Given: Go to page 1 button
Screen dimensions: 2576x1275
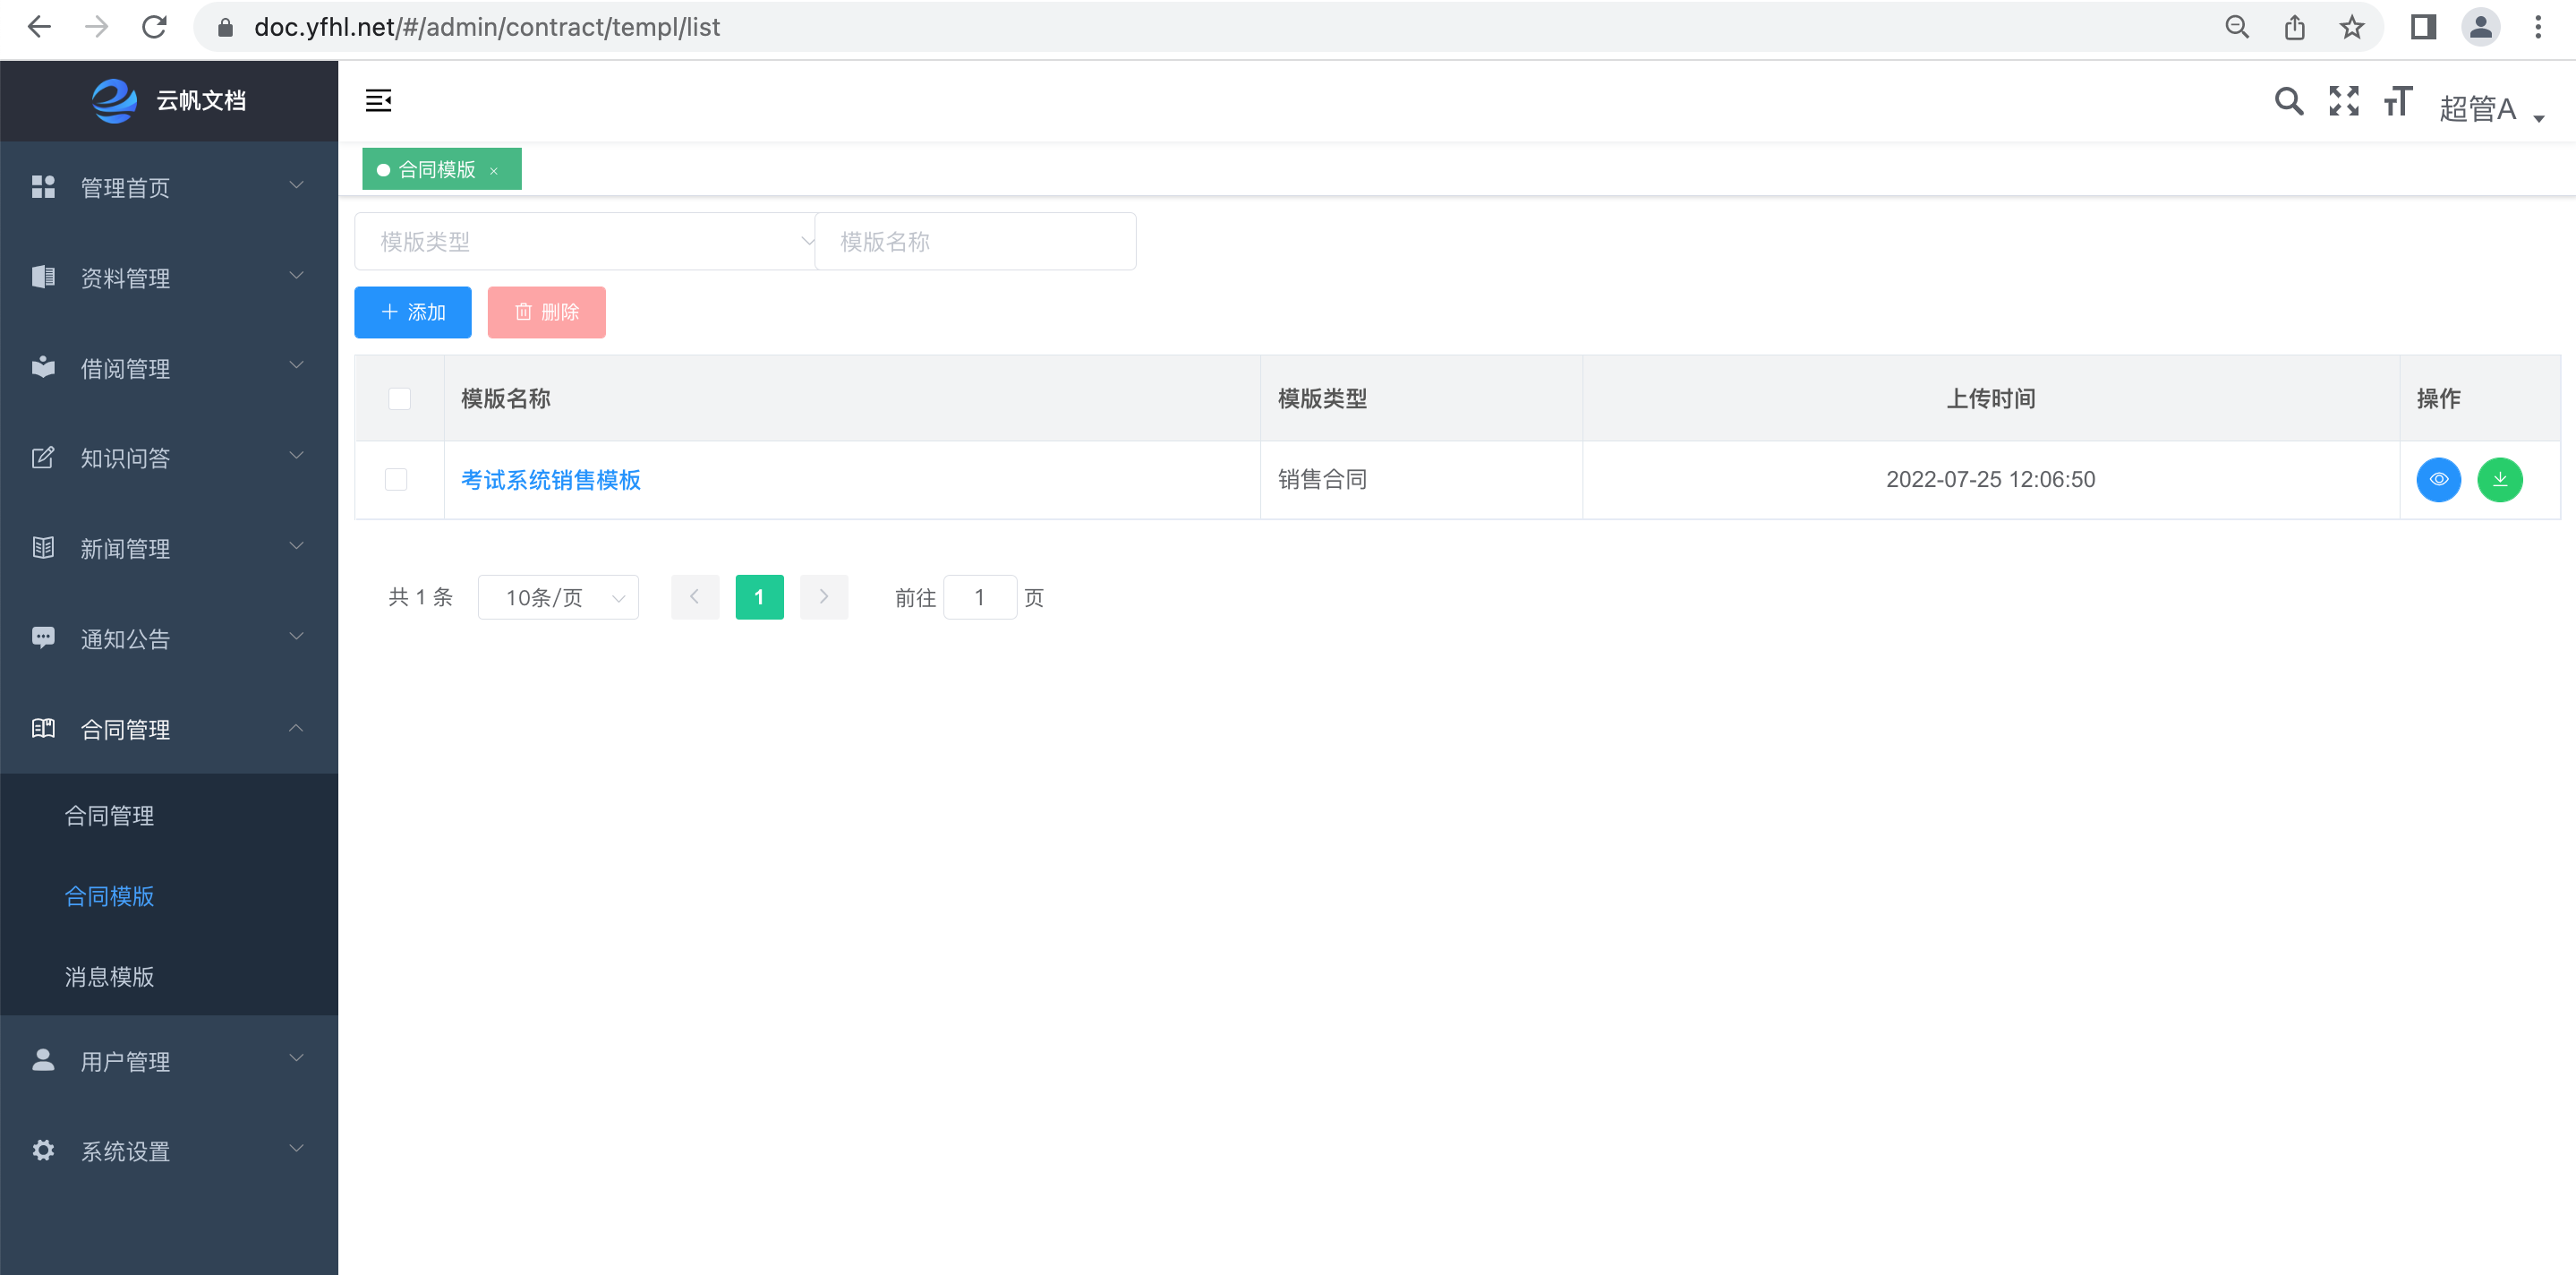Looking at the screenshot, I should pos(760,597).
